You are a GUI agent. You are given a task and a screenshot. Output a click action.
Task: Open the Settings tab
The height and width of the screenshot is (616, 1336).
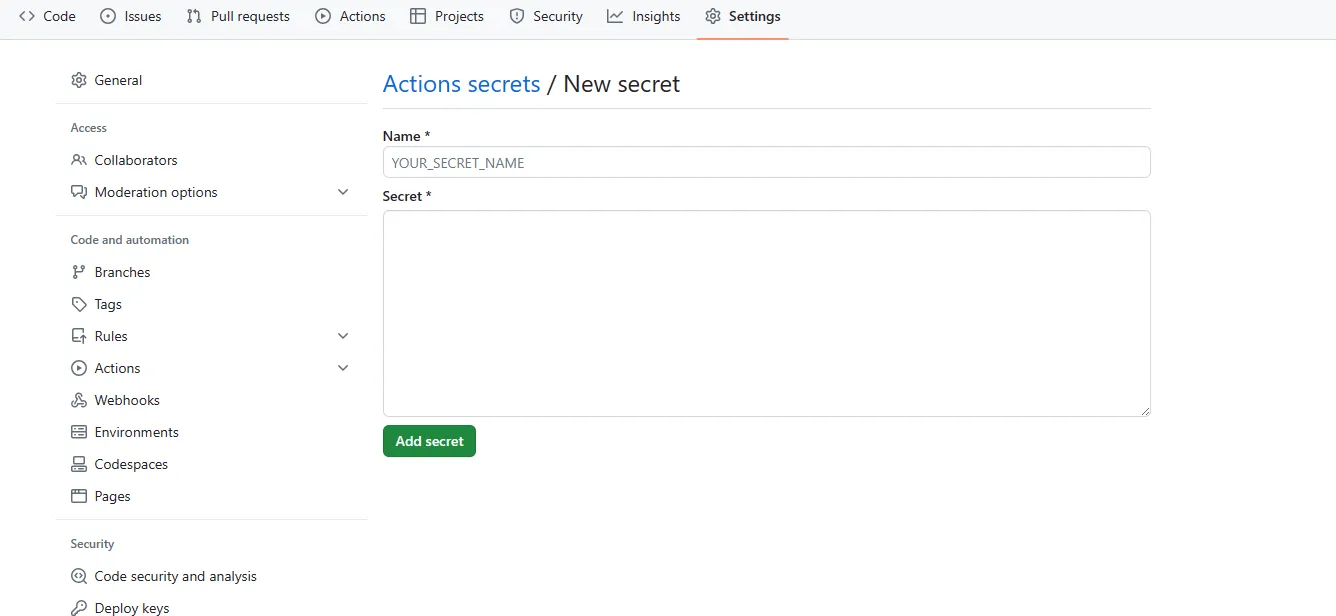coord(742,16)
